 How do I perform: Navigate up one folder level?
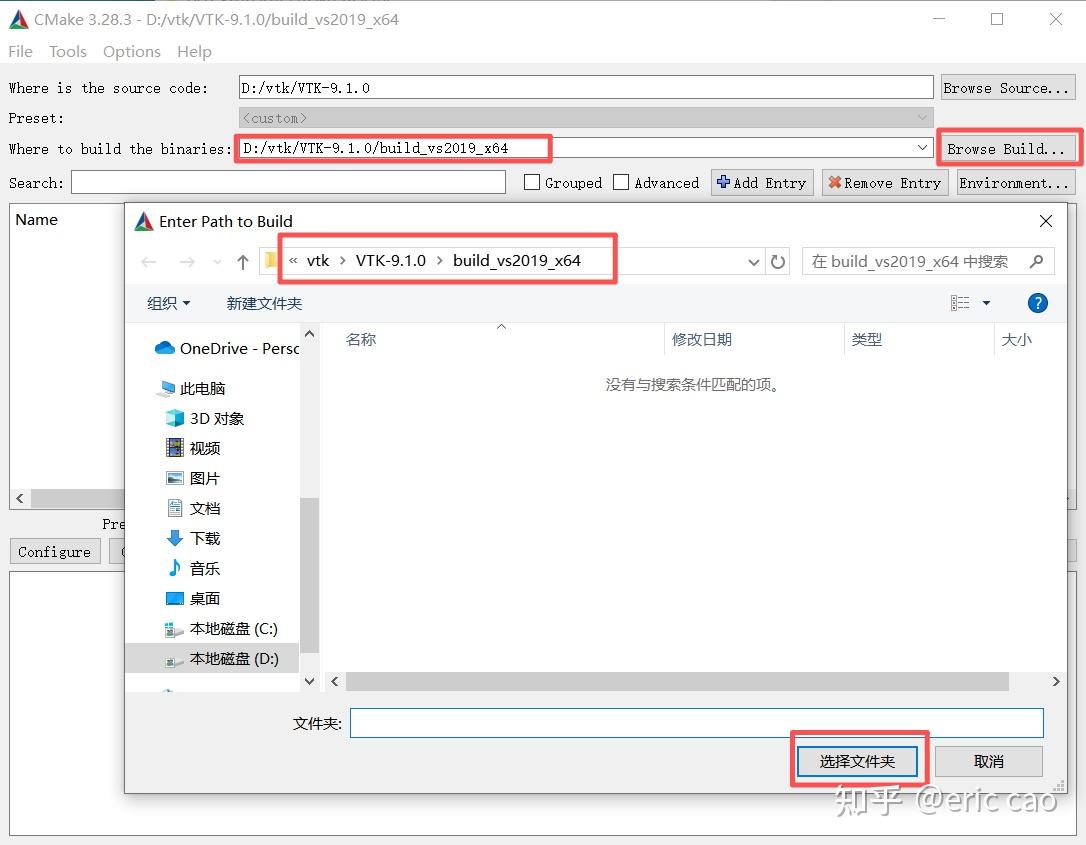pyautogui.click(x=242, y=261)
